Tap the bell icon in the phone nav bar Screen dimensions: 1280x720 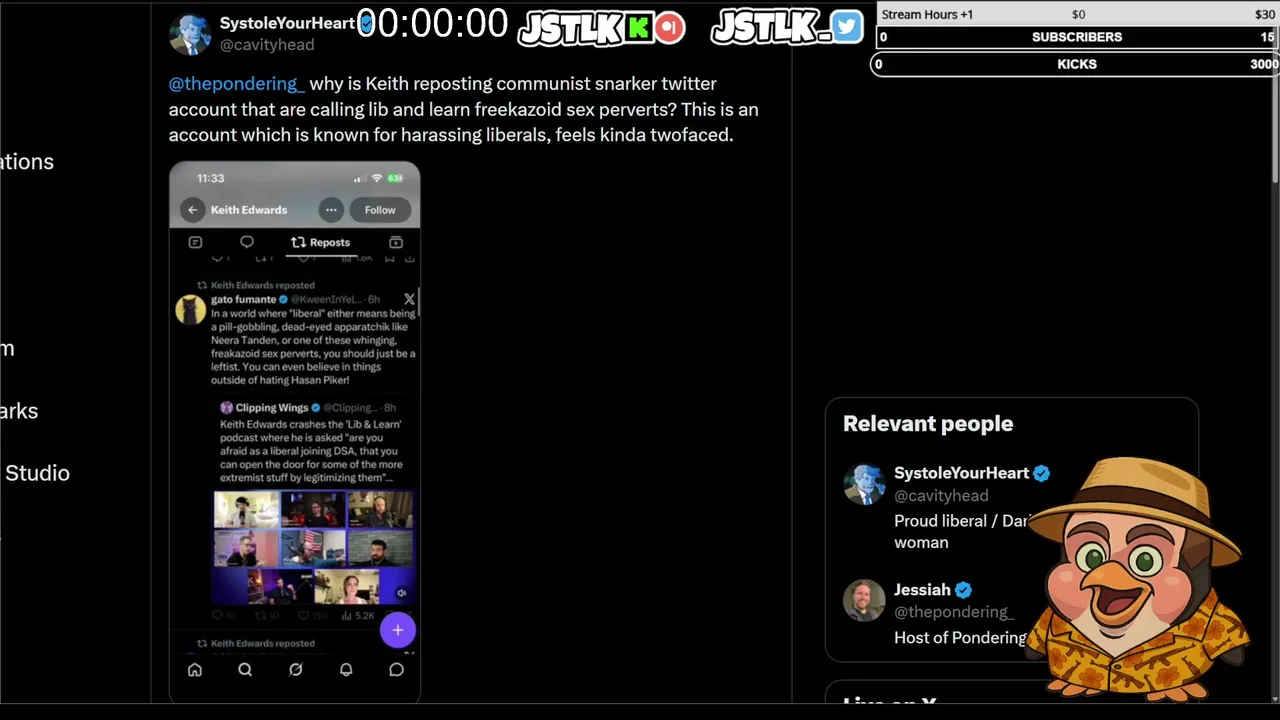(x=346, y=670)
